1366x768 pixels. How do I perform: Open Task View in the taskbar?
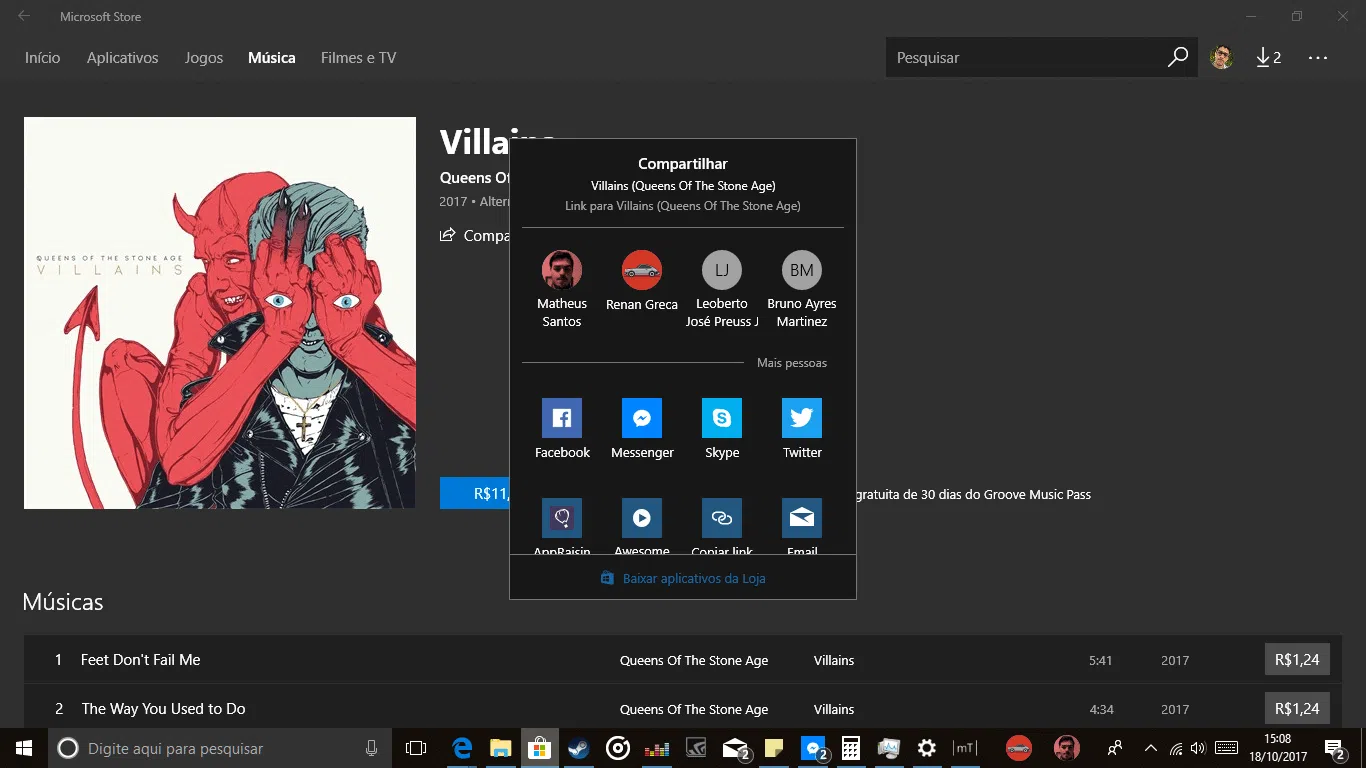click(416, 748)
